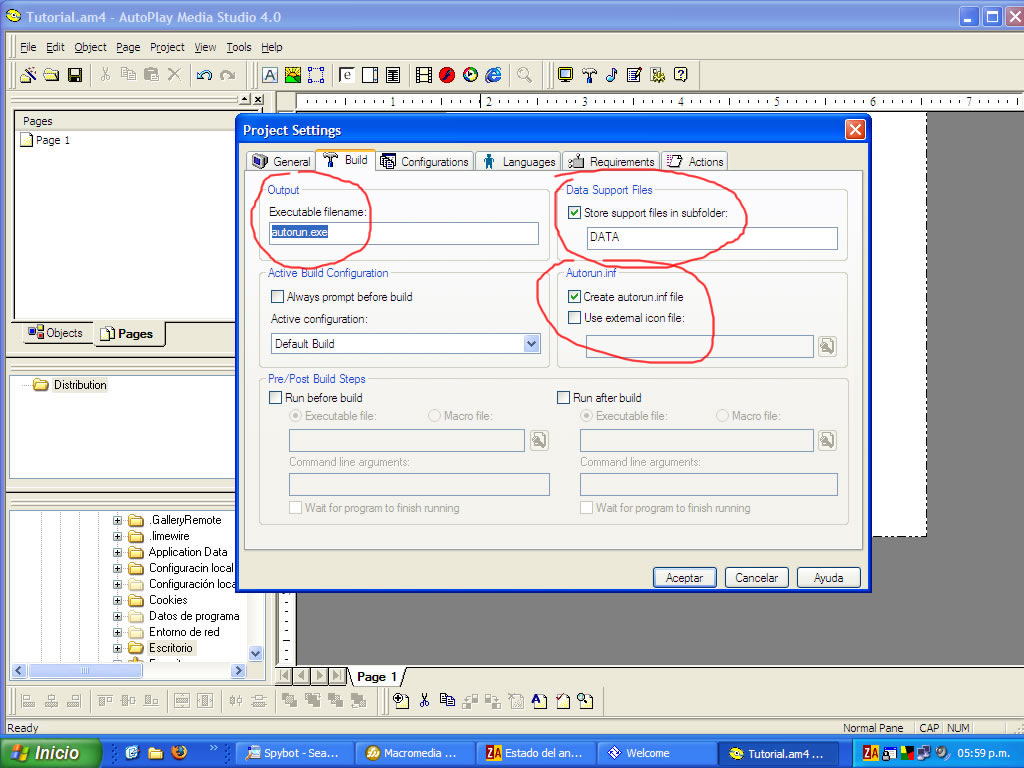Click the Ayuda button
This screenshot has height=768, width=1024.
(828, 578)
